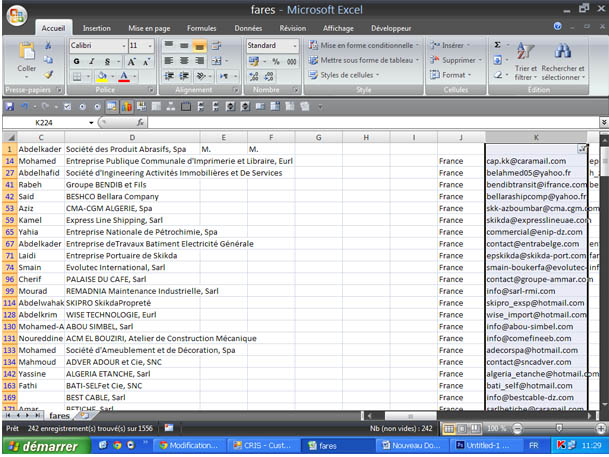609x457 pixels.
Task: Select the fares sheet tab
Action: pos(59,416)
